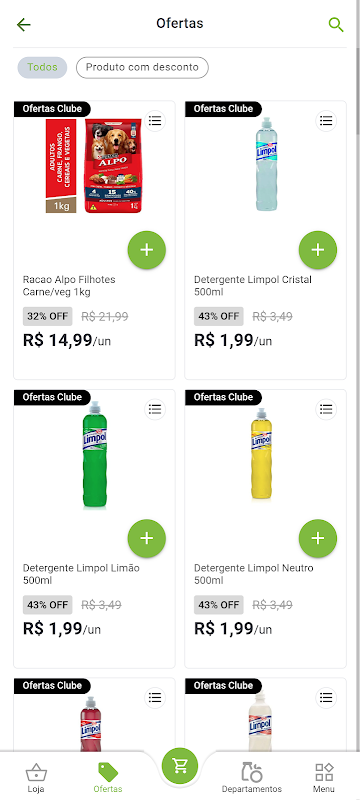View the Alpo dog food product image
The width and height of the screenshot is (360, 800).
pyautogui.click(x=94, y=166)
